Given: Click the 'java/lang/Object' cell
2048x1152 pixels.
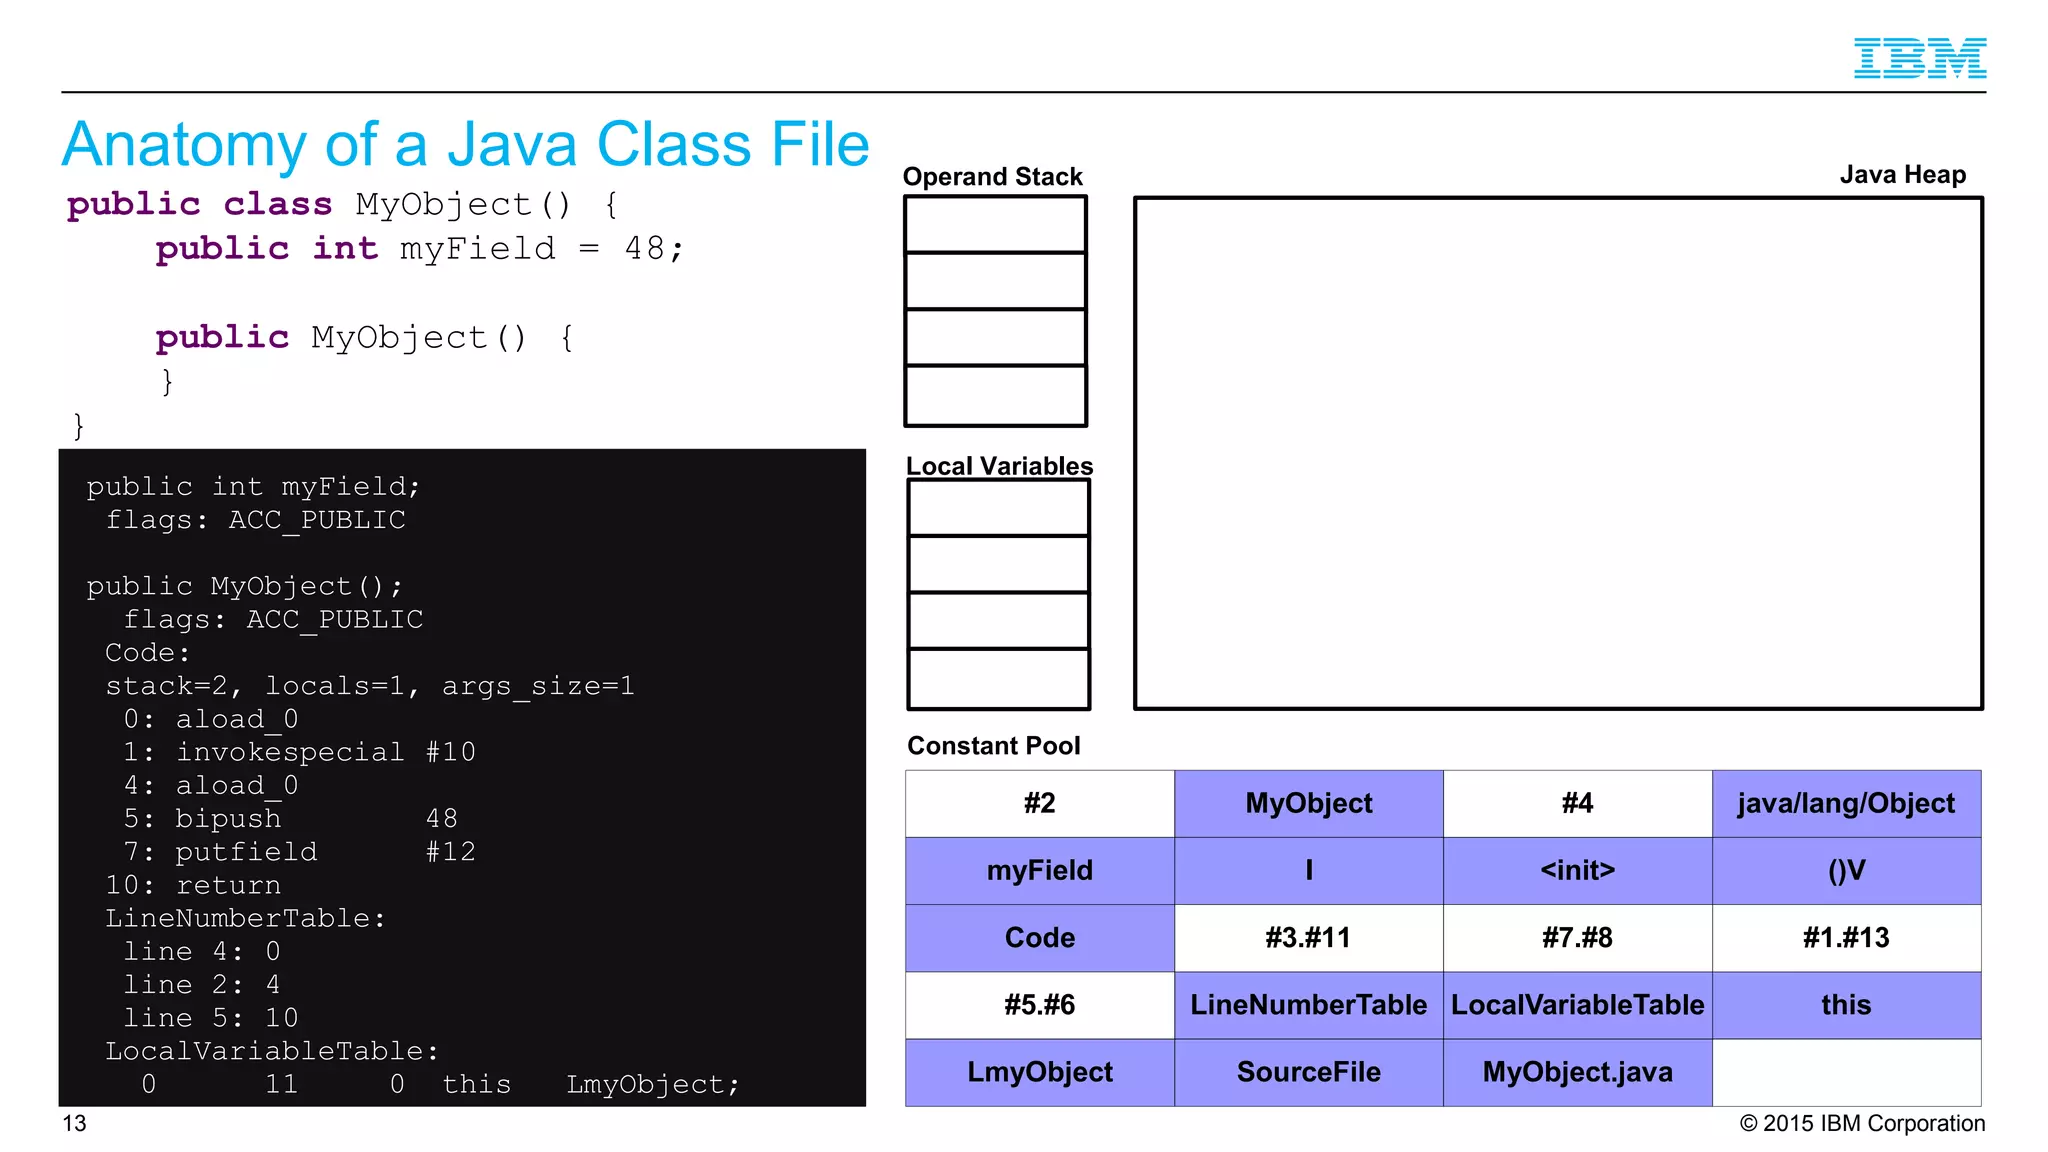Looking at the screenshot, I should (x=1846, y=804).
